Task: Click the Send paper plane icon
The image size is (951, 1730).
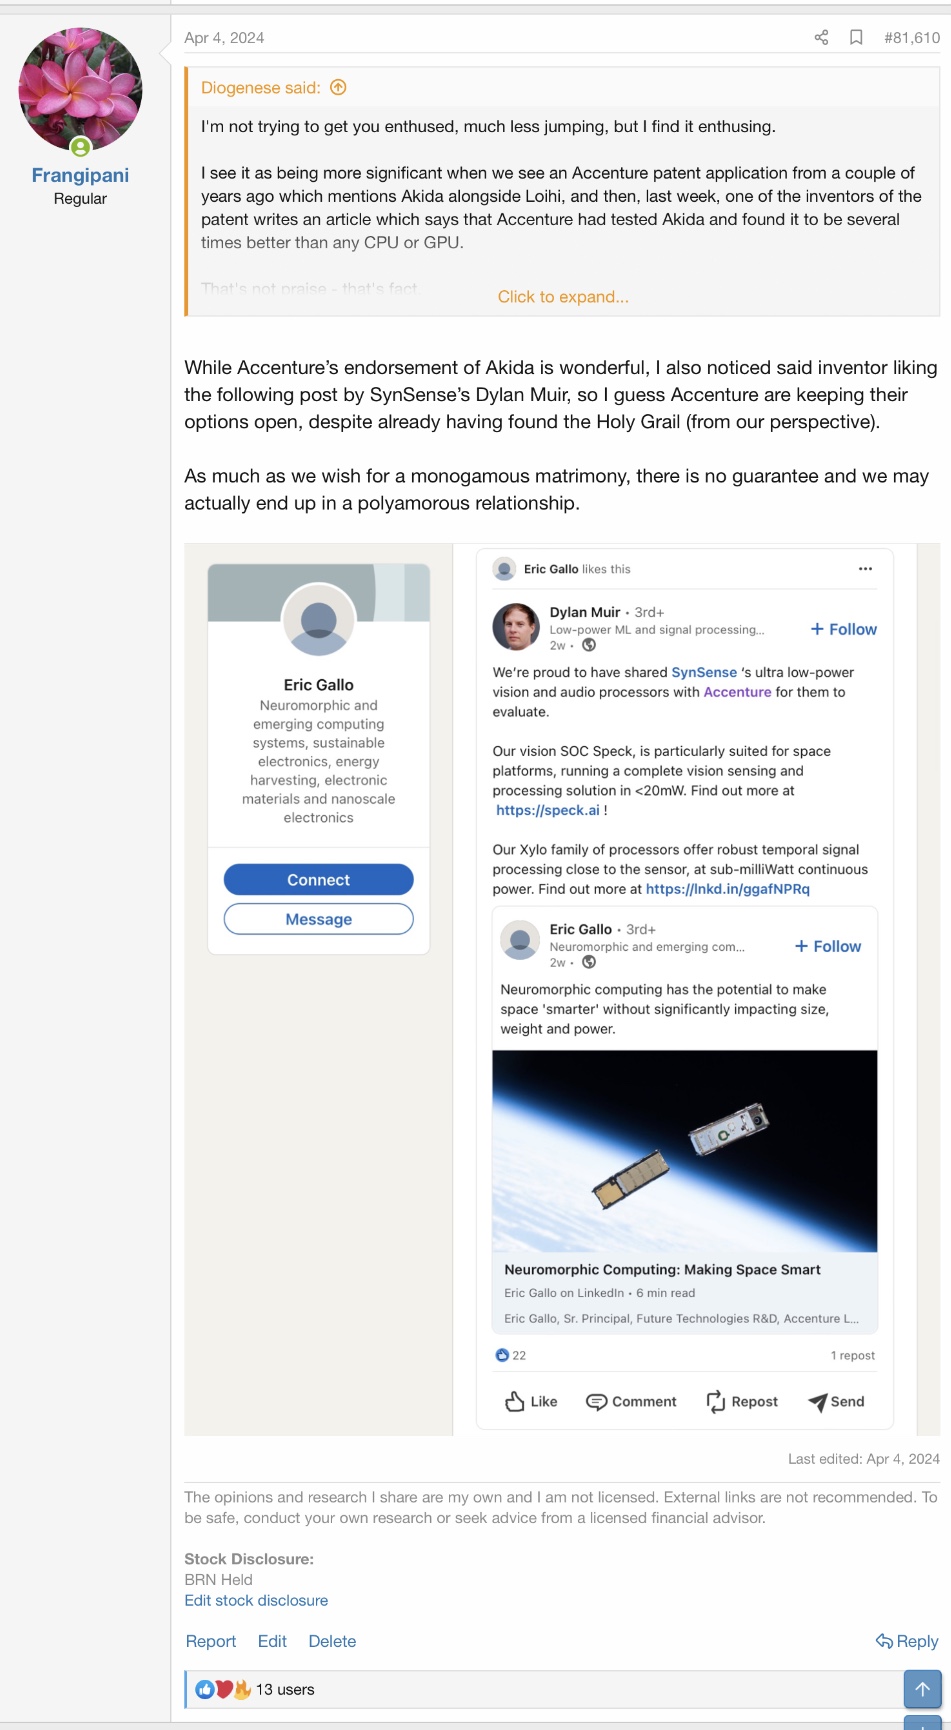Action: point(817,1402)
